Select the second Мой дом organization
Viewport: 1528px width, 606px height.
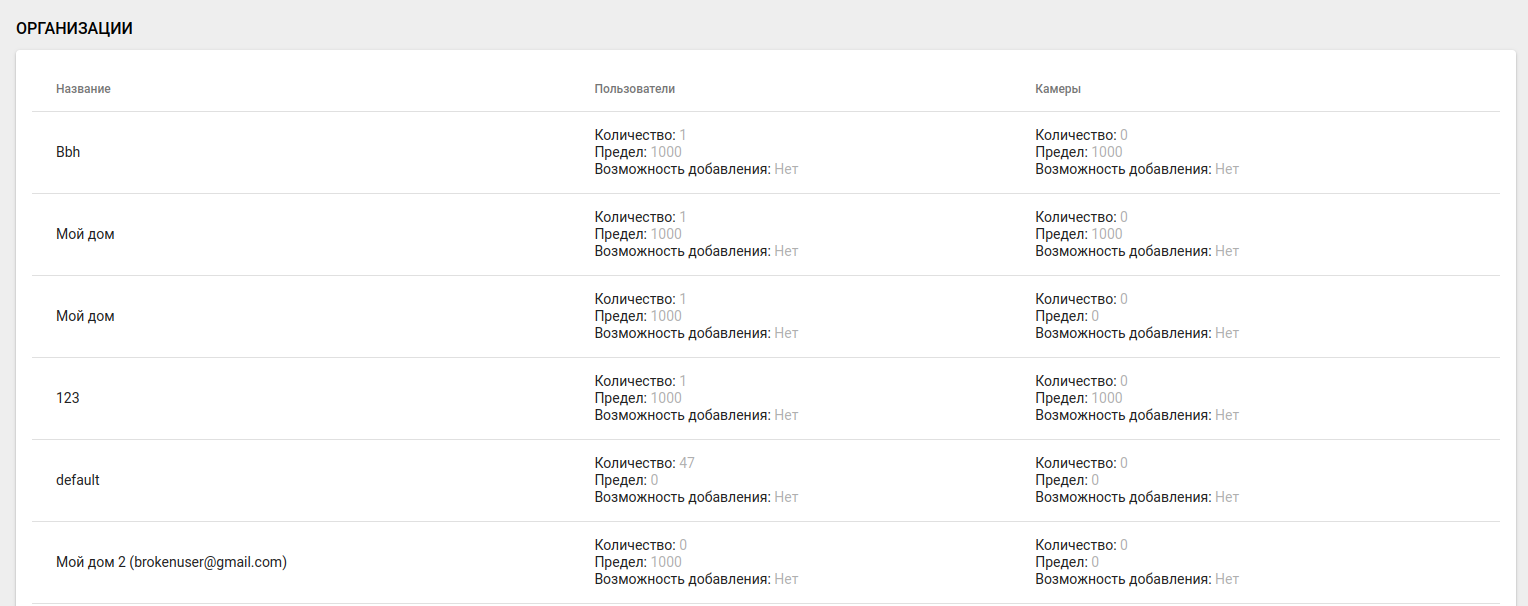point(85,316)
